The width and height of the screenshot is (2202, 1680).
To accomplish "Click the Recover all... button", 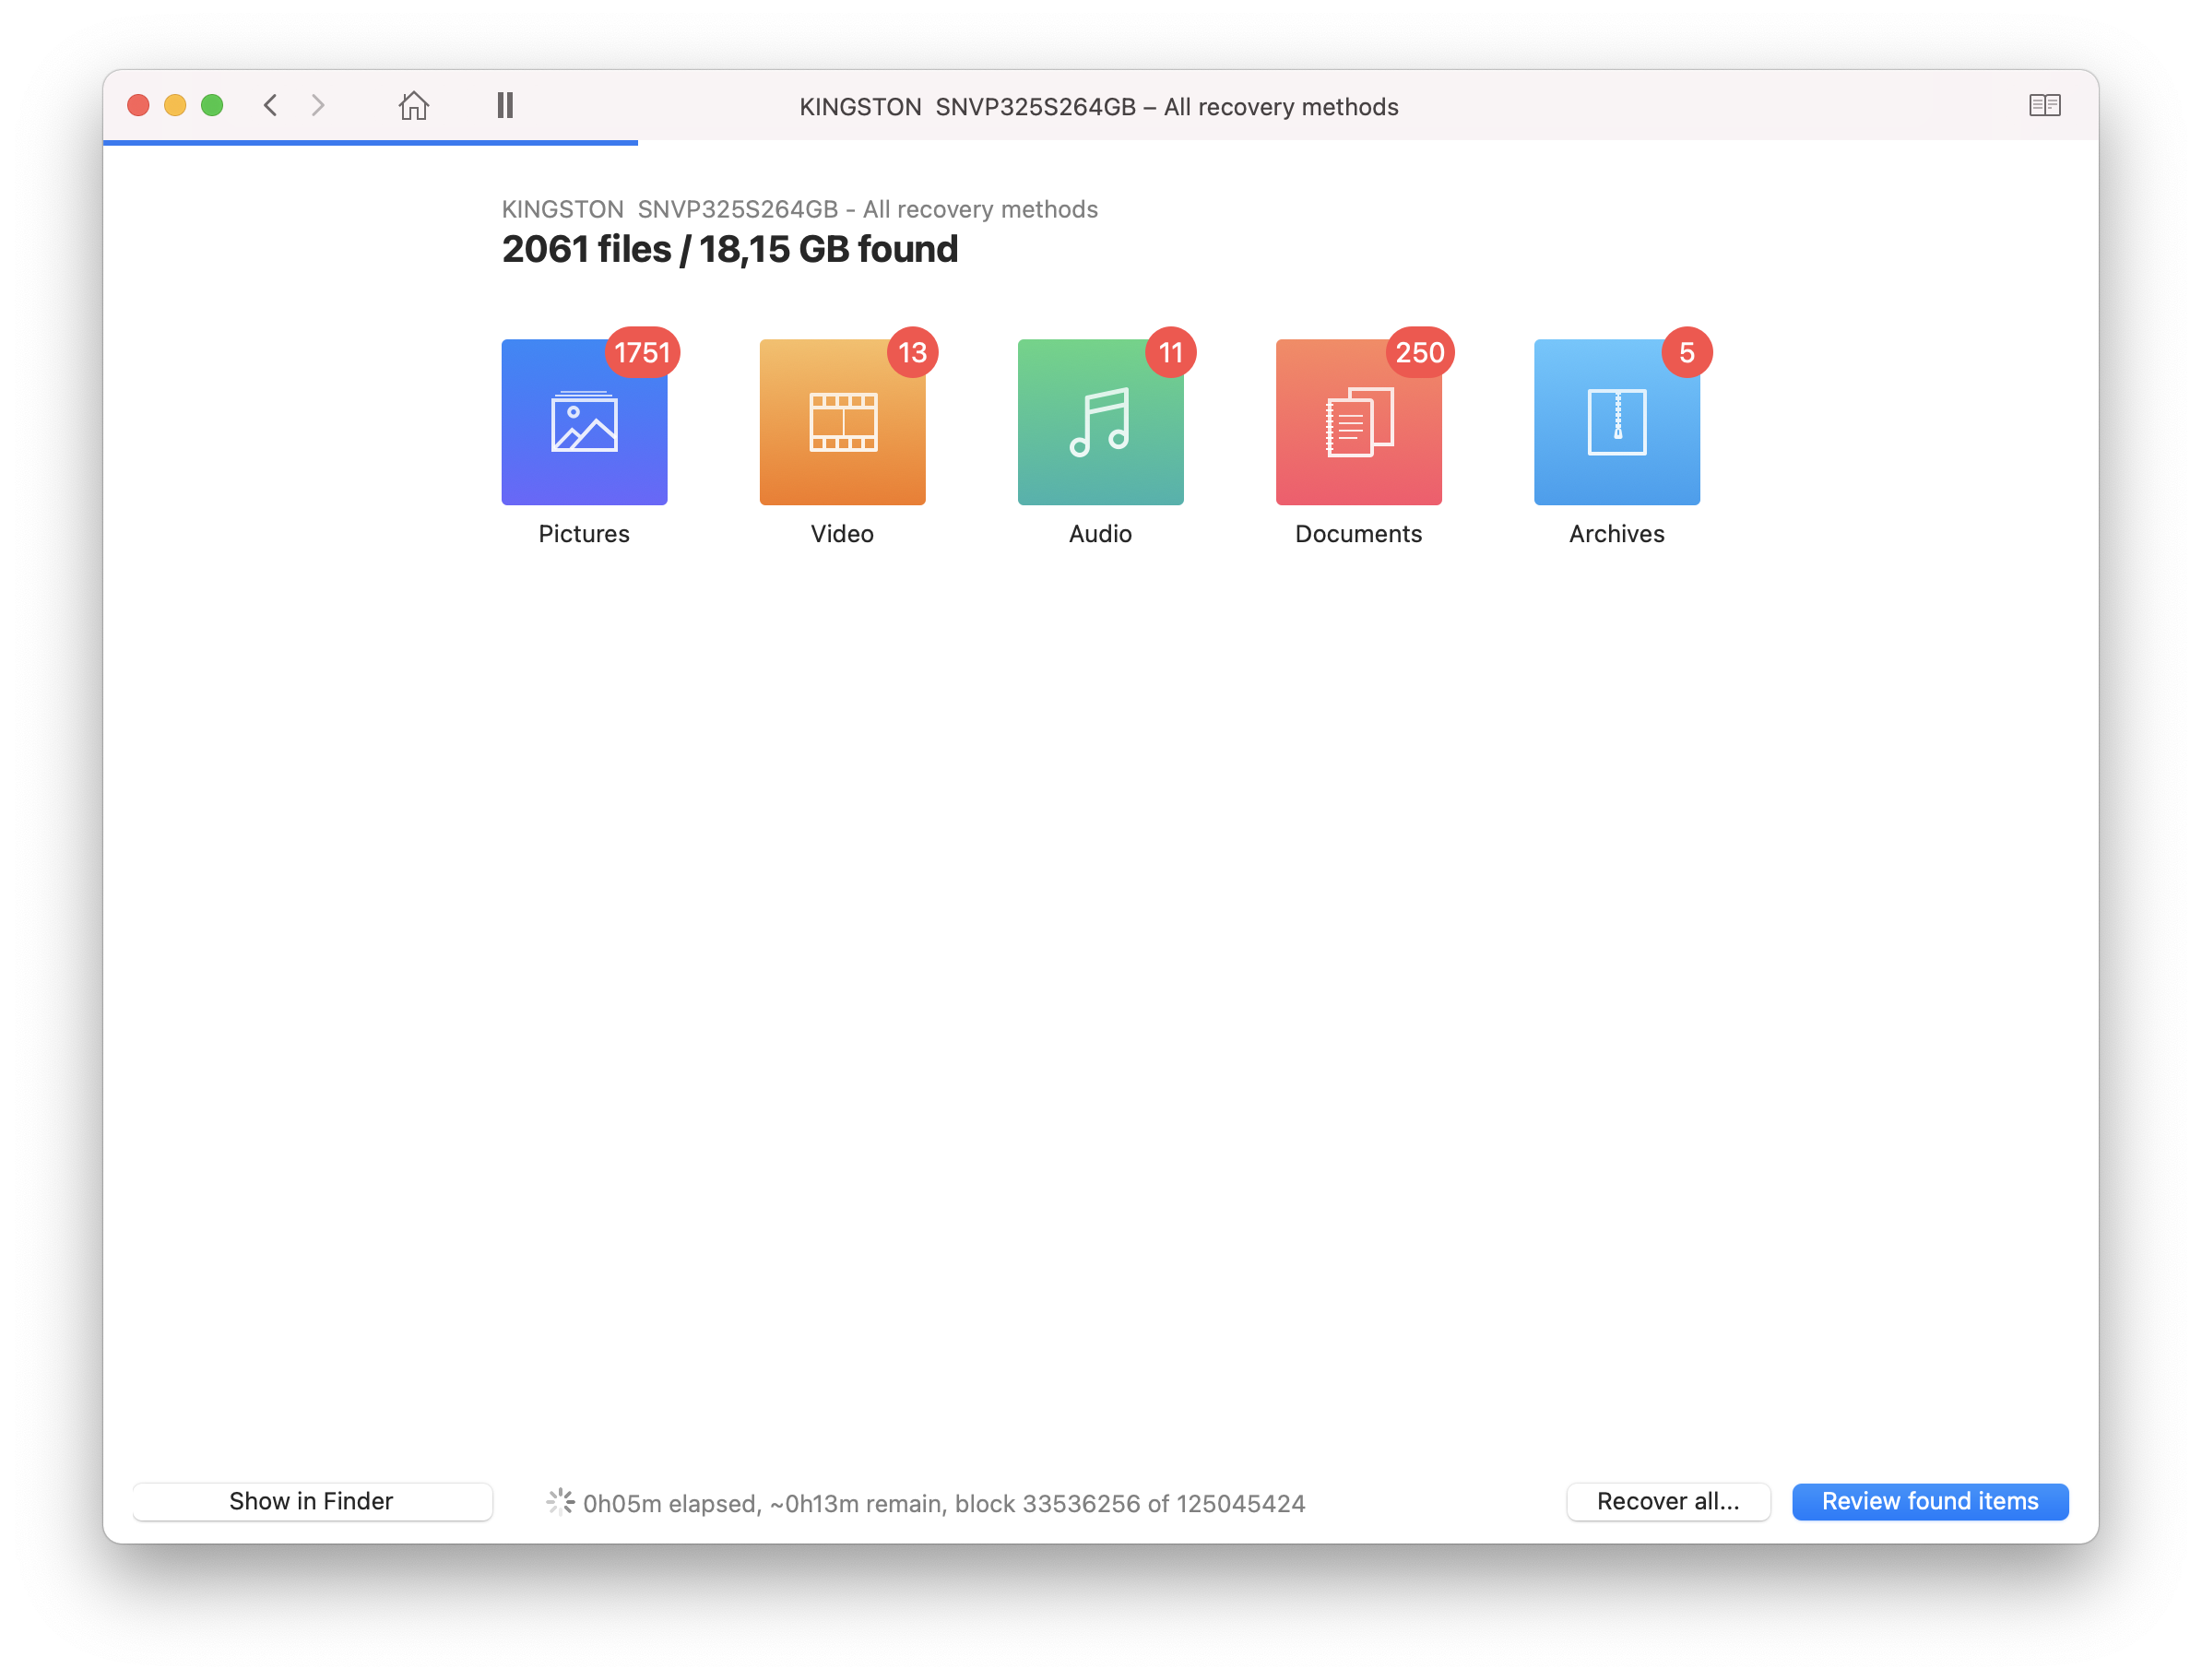I will coord(1667,1501).
